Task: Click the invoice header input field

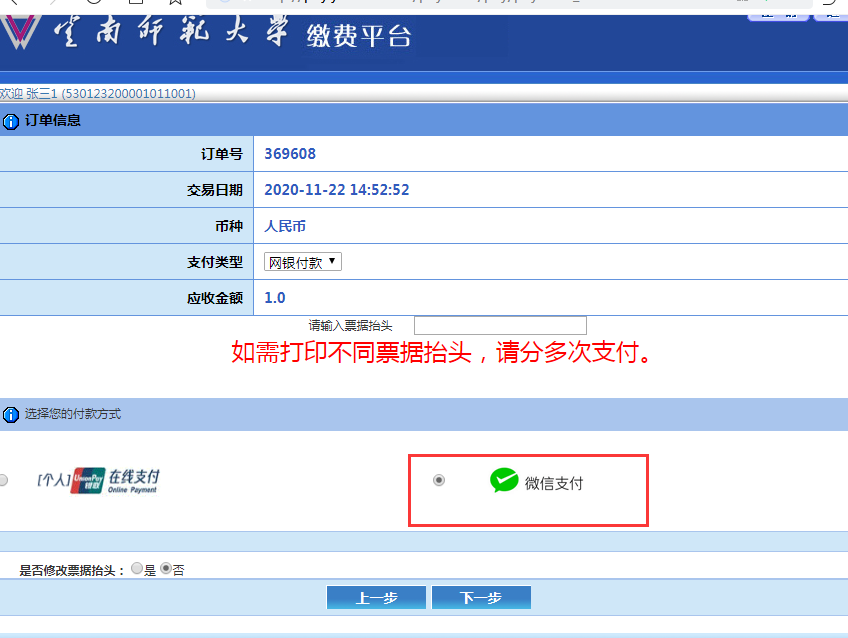Action: click(x=500, y=325)
